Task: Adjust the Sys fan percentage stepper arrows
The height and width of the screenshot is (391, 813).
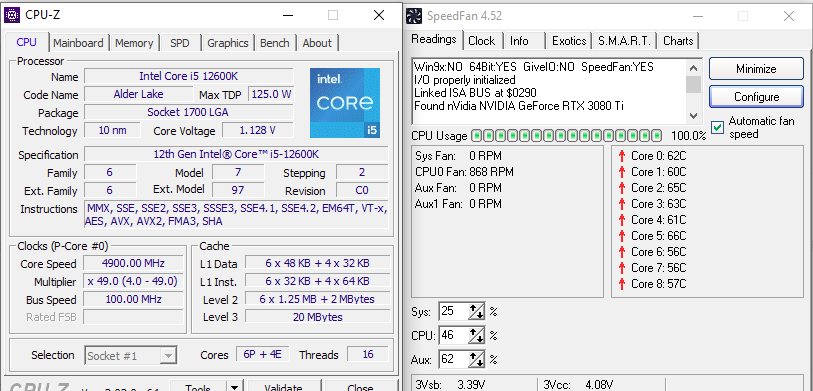Action: (476, 312)
